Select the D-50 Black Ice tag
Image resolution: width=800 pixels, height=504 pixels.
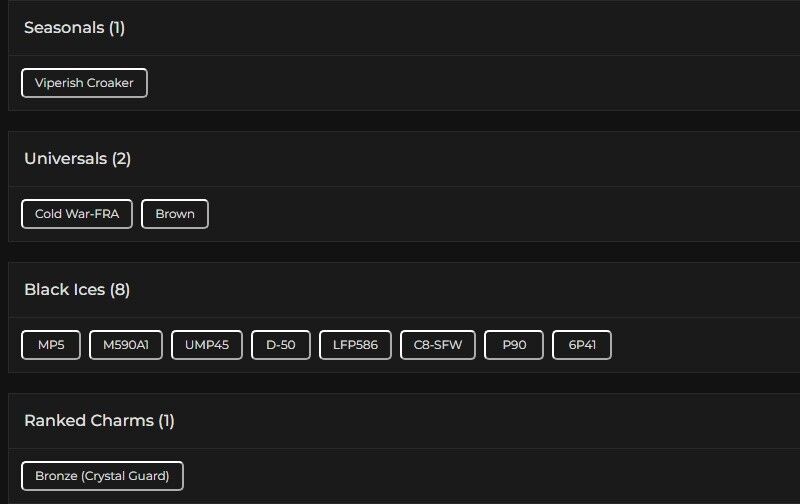click(281, 345)
